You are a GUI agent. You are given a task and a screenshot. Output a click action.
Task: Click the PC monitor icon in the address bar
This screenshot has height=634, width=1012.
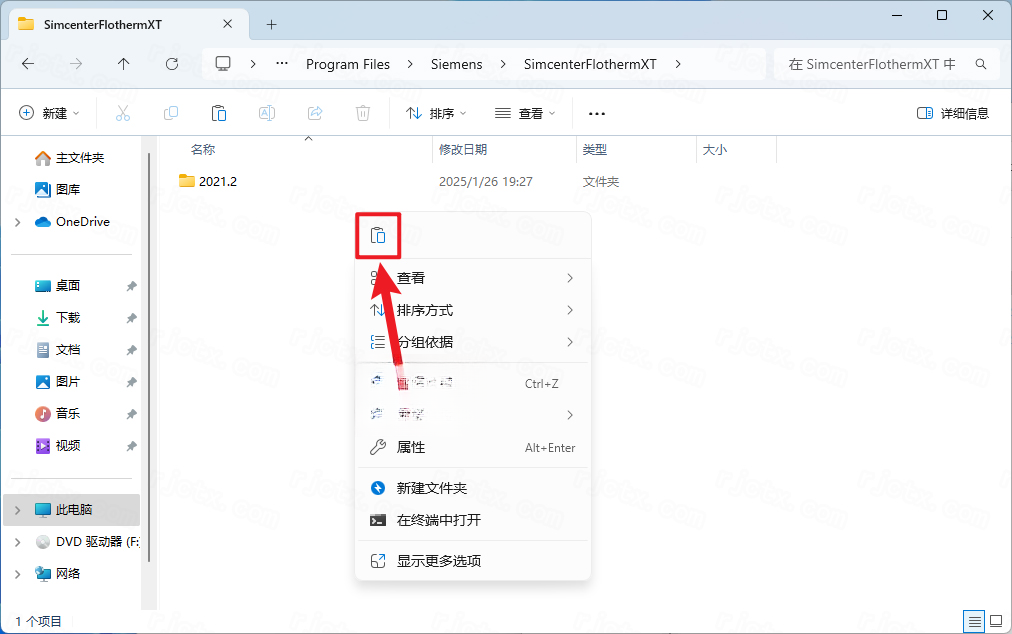[x=223, y=63]
